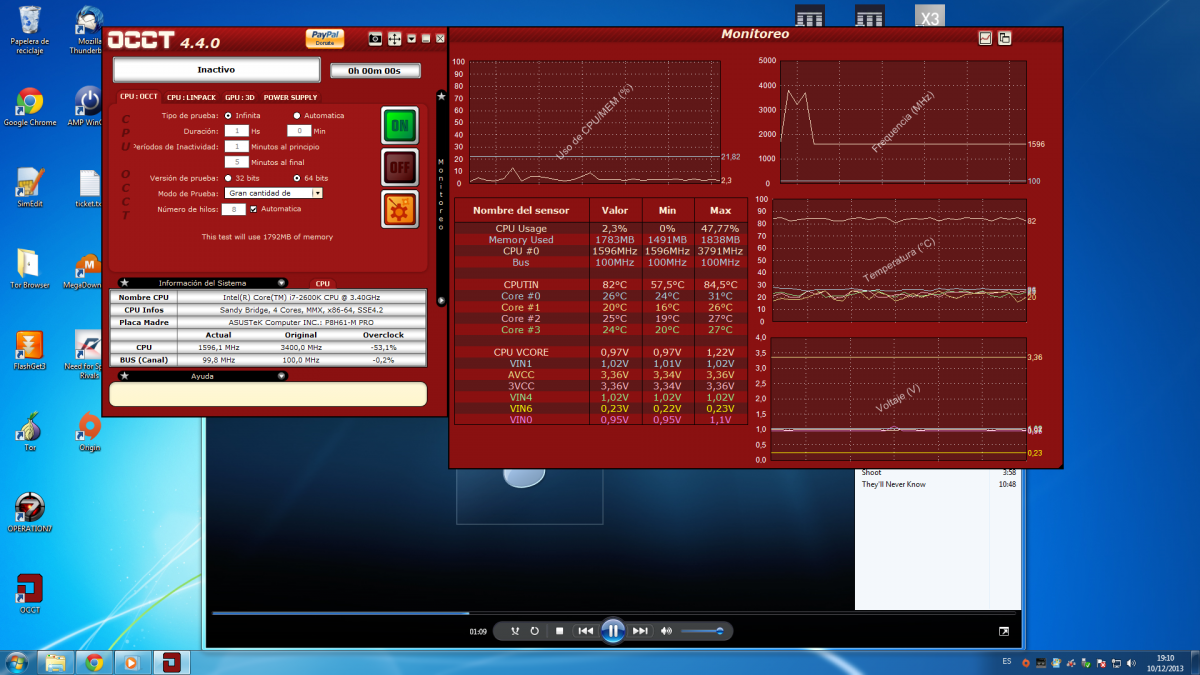Switch to the POWER SUPPLY tab
This screenshot has height=675, width=1200.
pyautogui.click(x=290, y=97)
